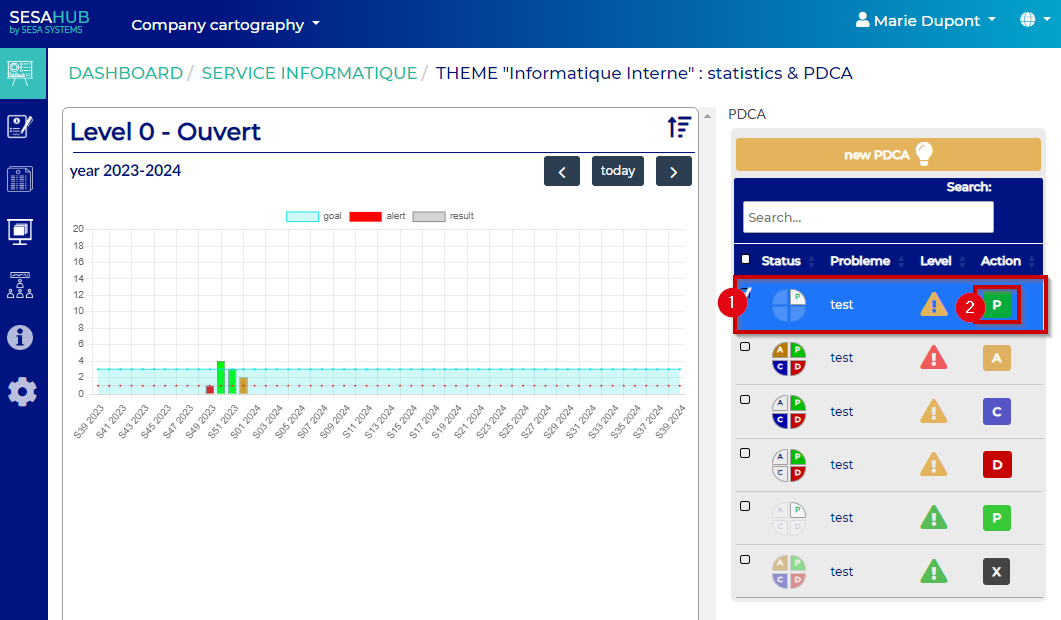The height and width of the screenshot is (620, 1061).
Task: Open the Company cartography dropdown
Action: [x=225, y=24]
